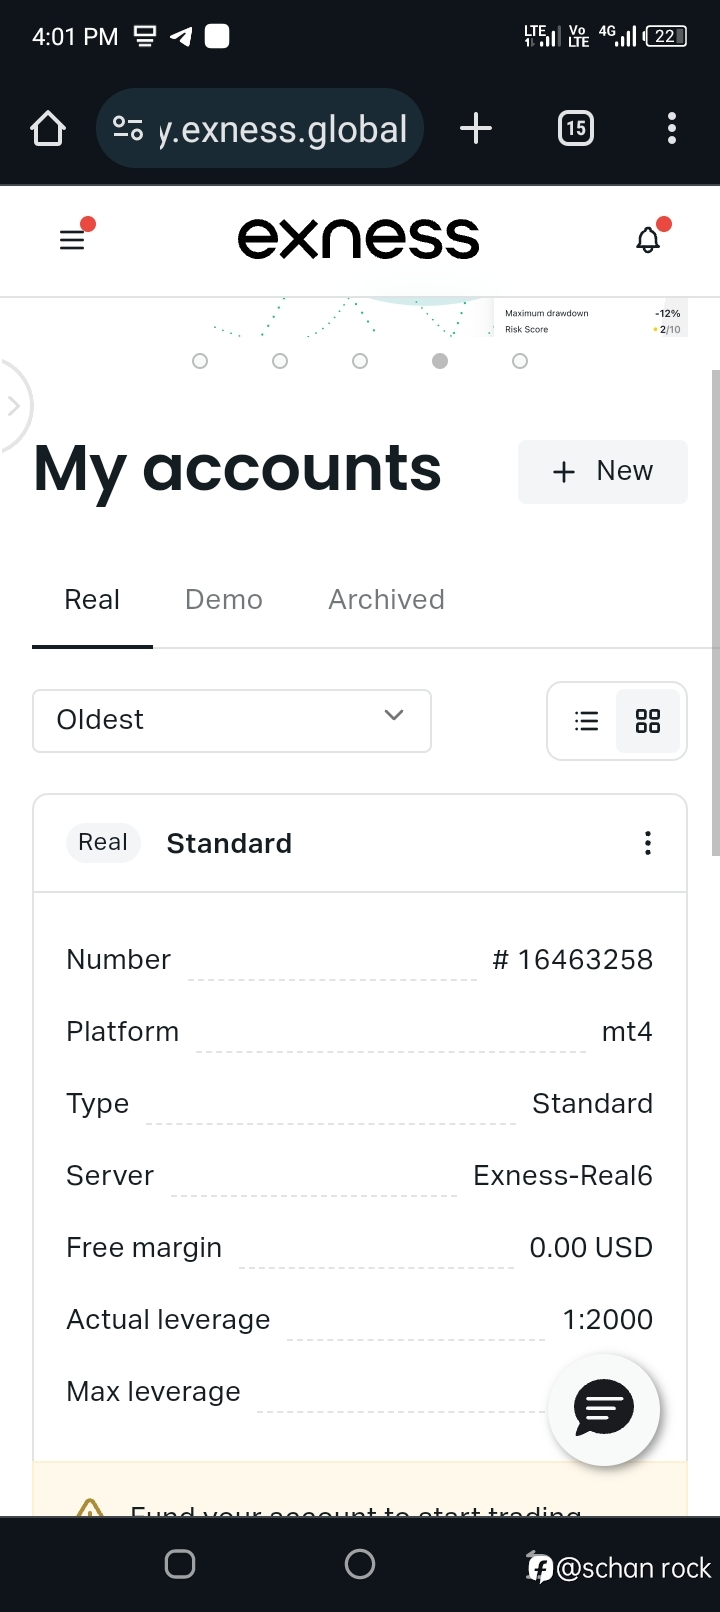Screen dimensions: 720x1612
Task: Tap the Android recent apps square button
Action: (x=180, y=1564)
